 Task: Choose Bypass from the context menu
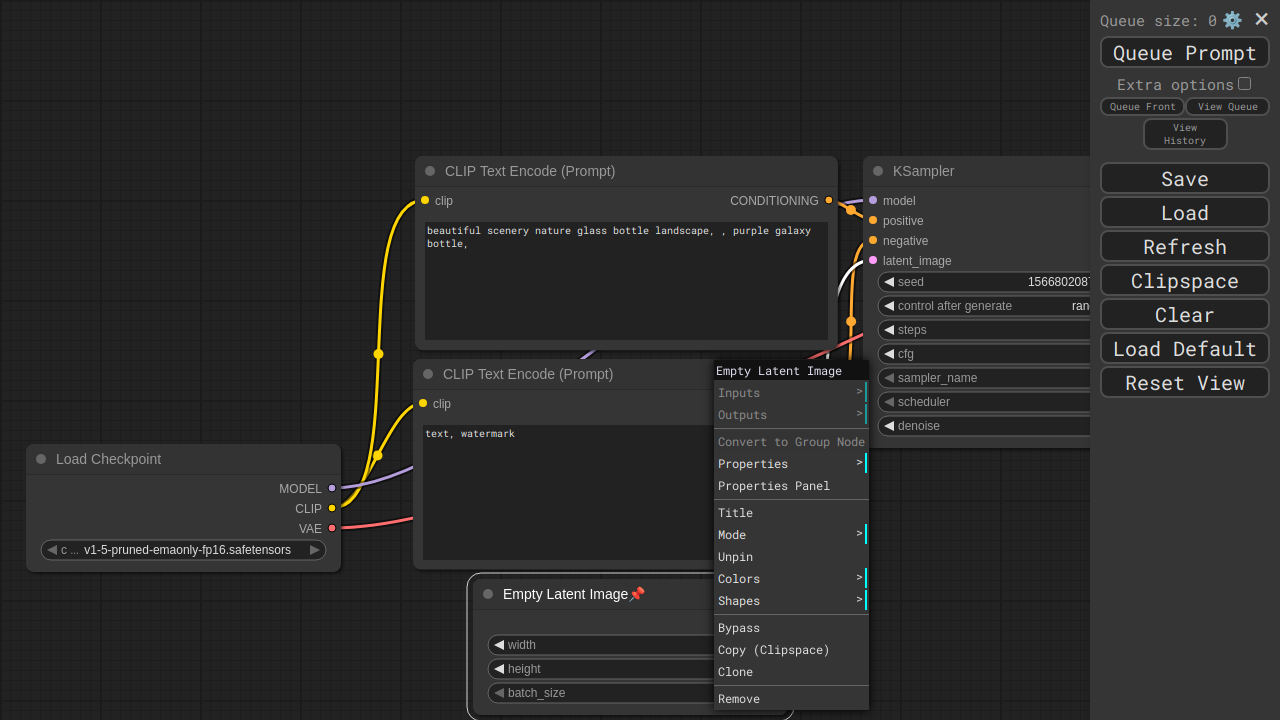tap(739, 628)
